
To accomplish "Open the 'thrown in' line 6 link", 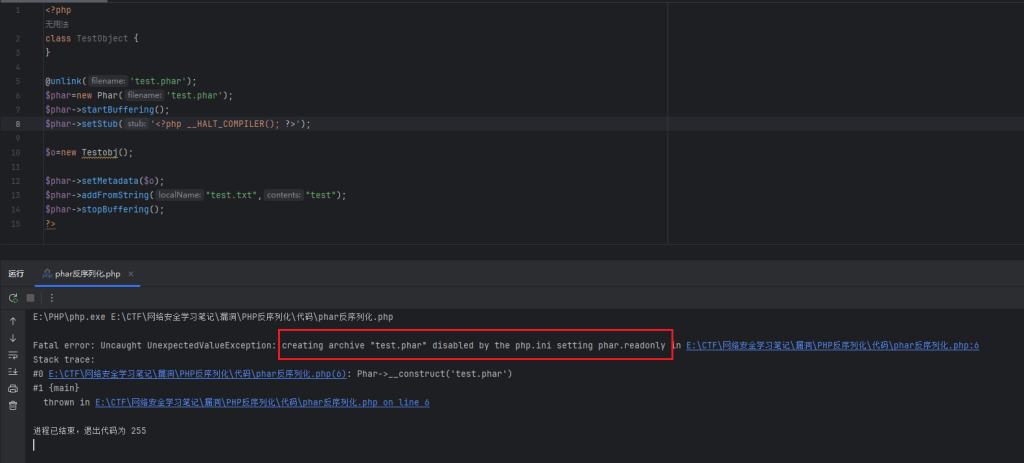I will tap(262, 402).
